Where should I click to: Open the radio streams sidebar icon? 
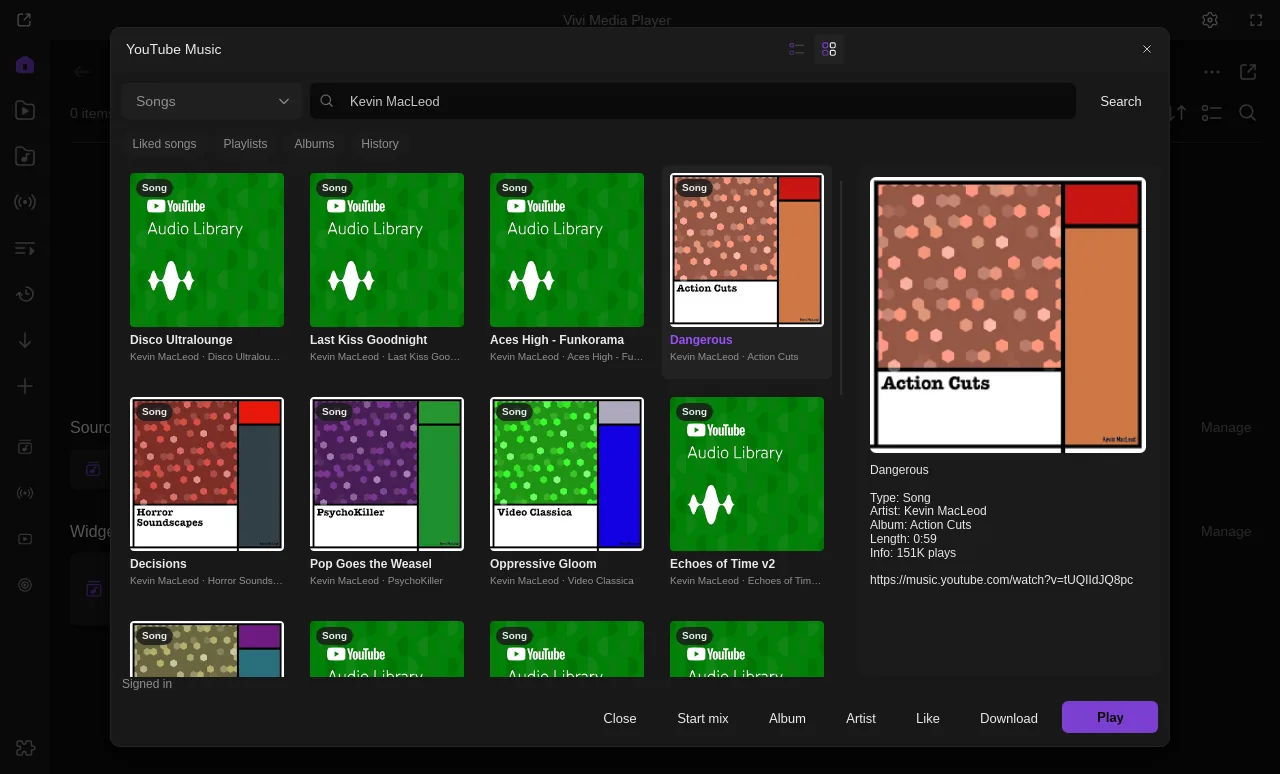click(x=25, y=202)
